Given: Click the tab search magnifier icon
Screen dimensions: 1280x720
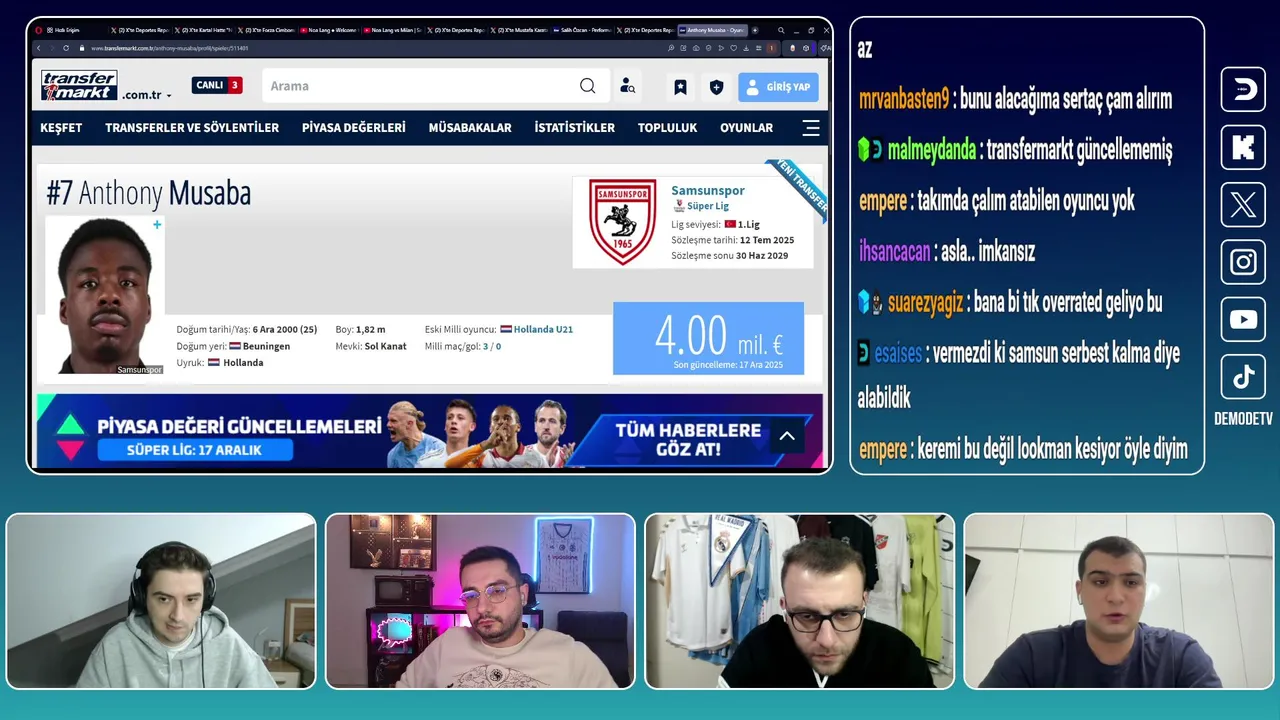Looking at the screenshot, I should pyautogui.click(x=782, y=30).
